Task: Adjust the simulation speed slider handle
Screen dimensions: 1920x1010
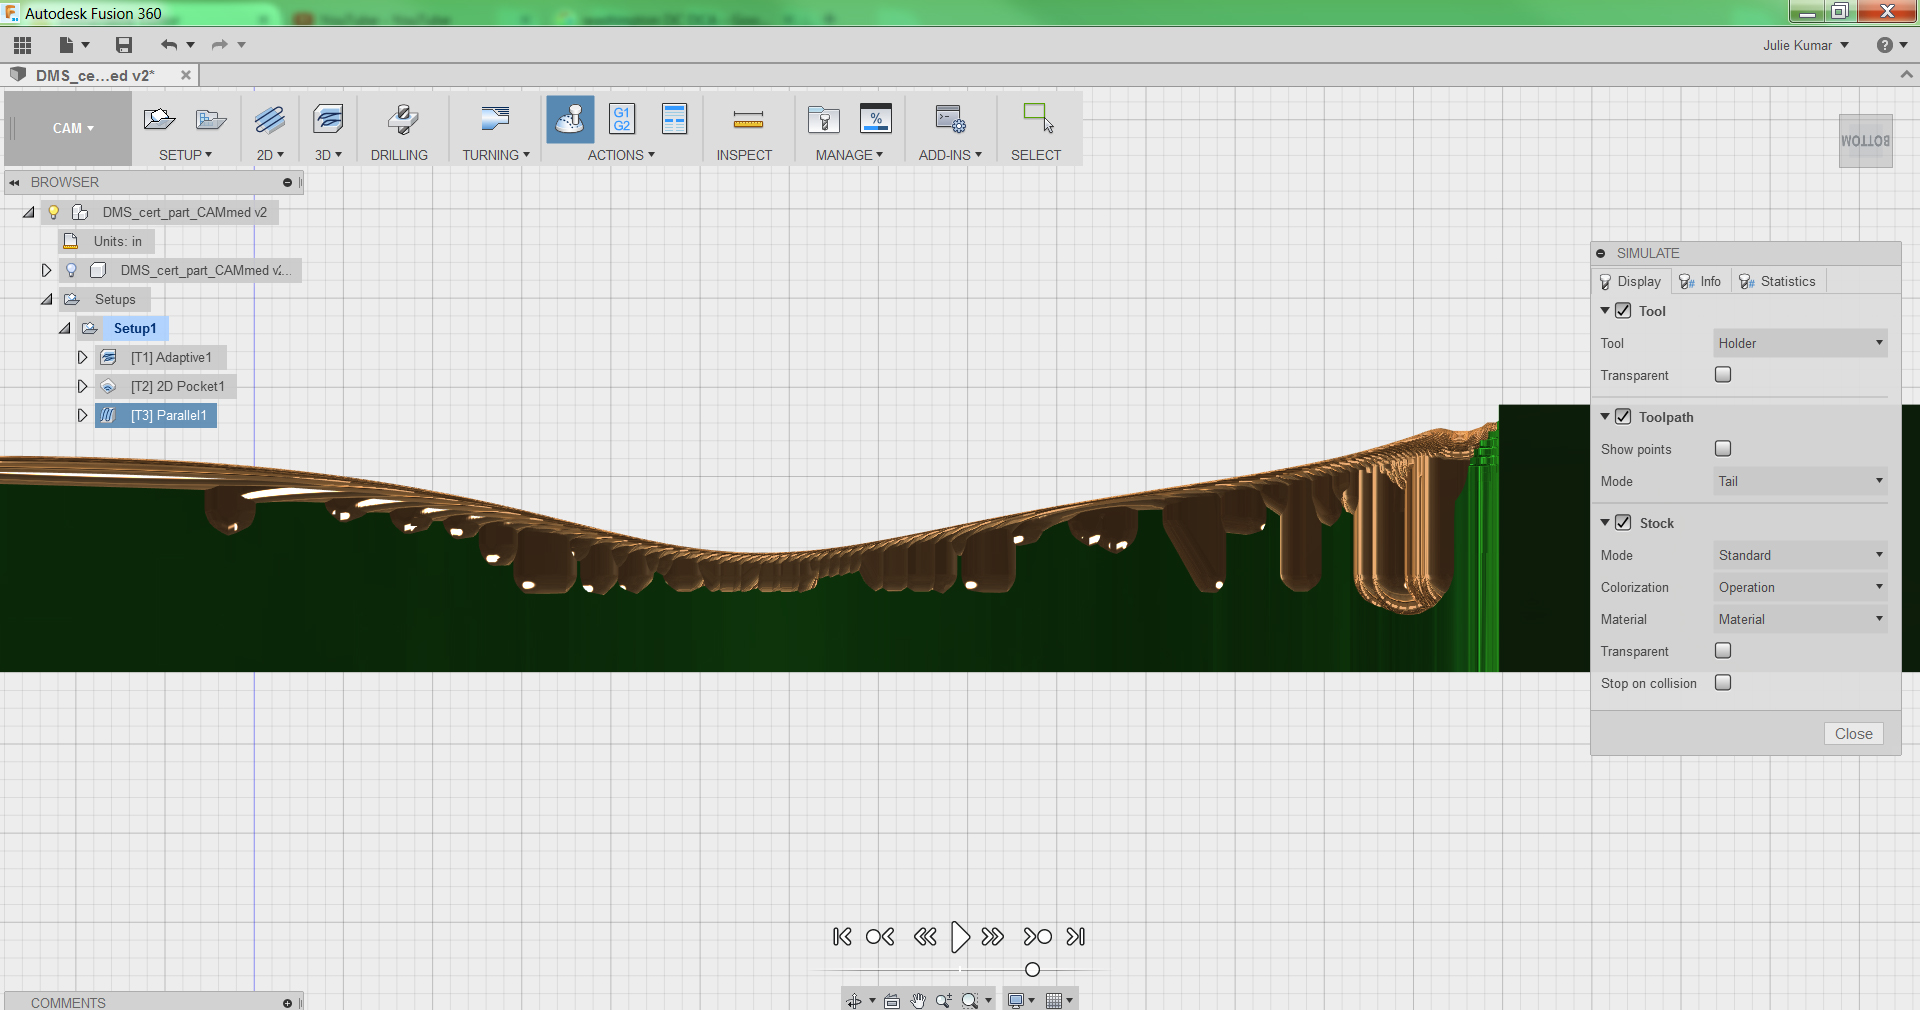Action: [x=1033, y=970]
